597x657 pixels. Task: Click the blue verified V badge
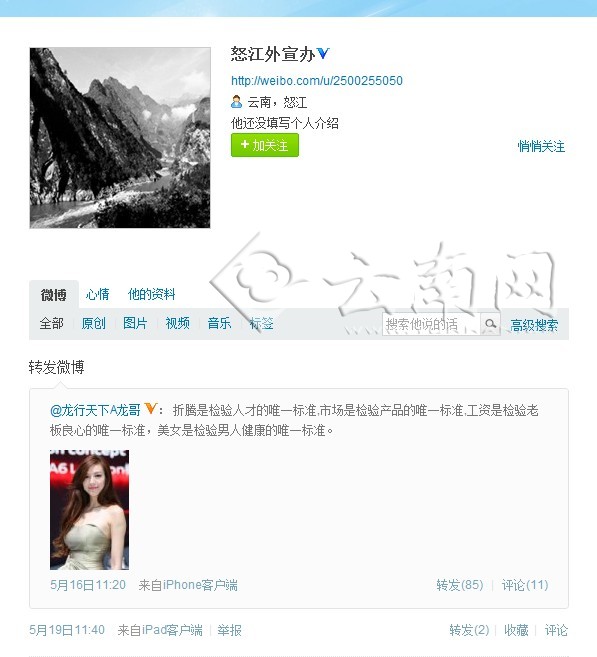pyautogui.click(x=323, y=53)
